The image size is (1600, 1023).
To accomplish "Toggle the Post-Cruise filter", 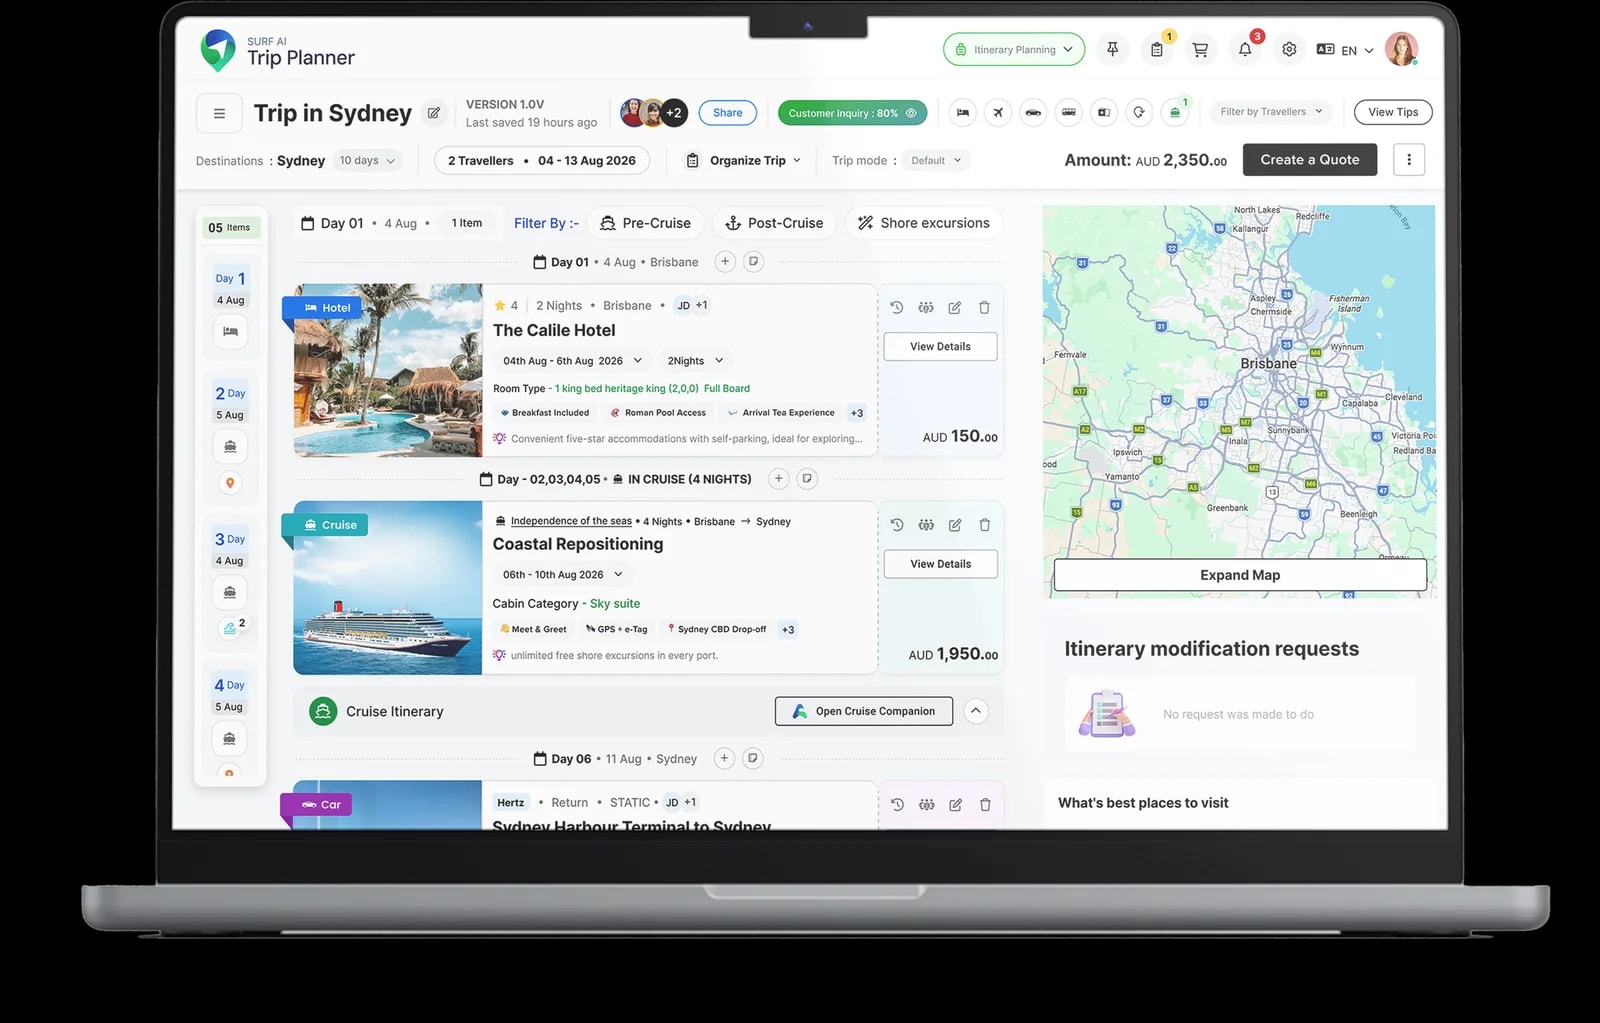I will tap(774, 223).
